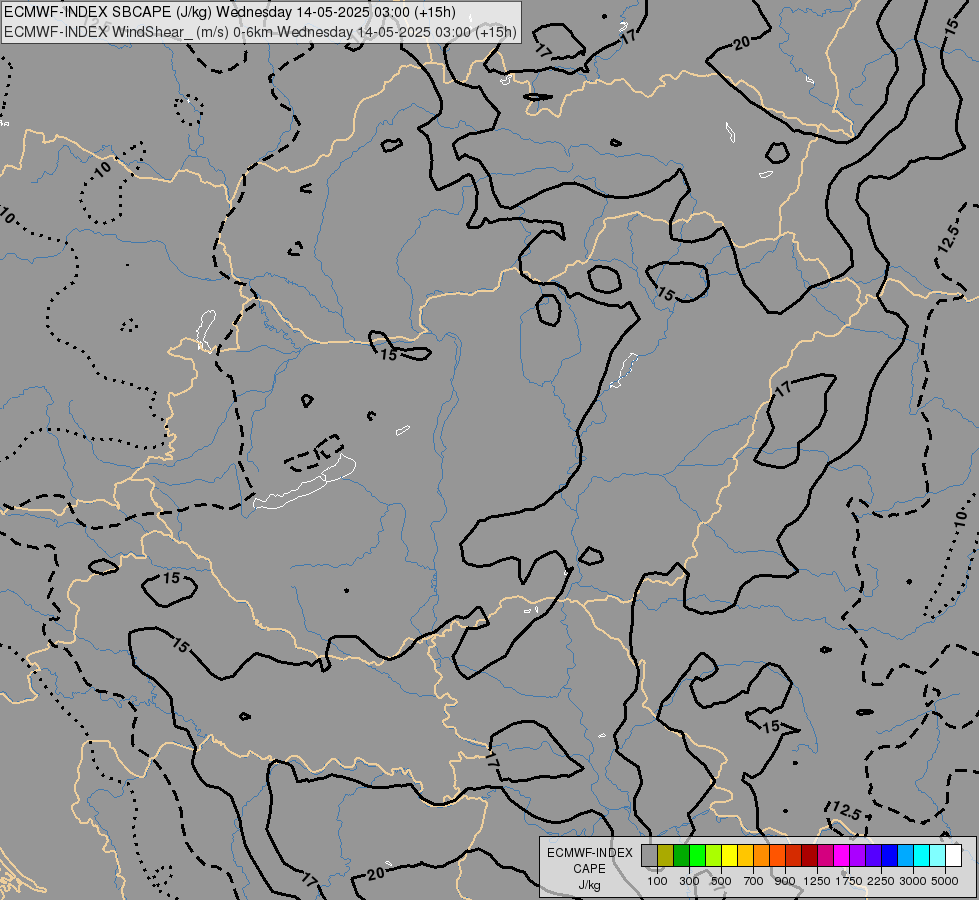The width and height of the screenshot is (979, 900).
Task: Pick the amber legend swatch left of 700
Action: pos(745,855)
